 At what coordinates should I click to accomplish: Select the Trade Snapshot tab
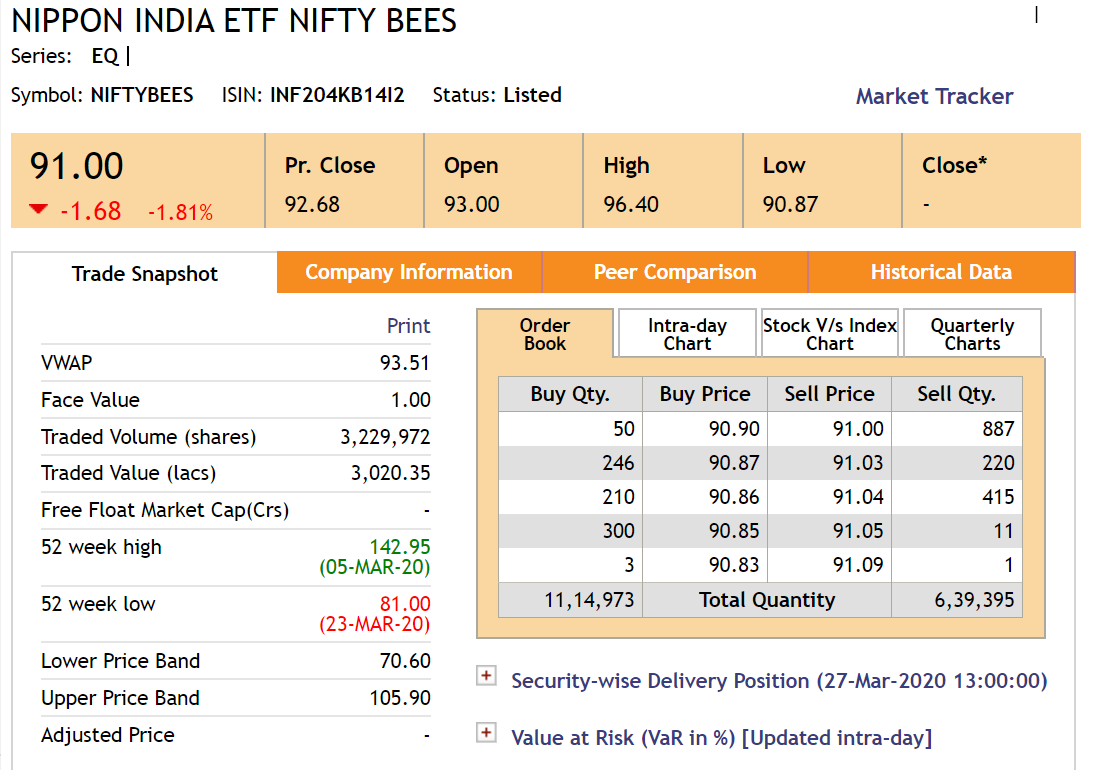[145, 274]
